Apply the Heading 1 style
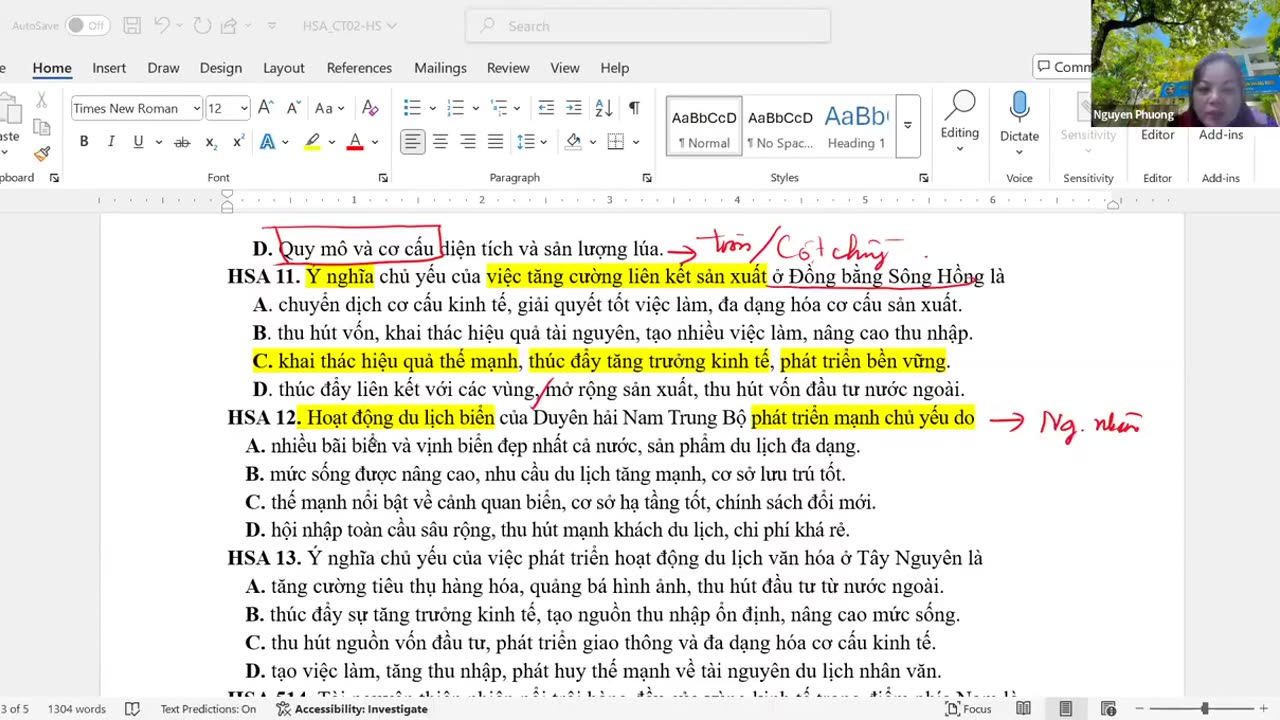1280x720 pixels. tap(856, 126)
